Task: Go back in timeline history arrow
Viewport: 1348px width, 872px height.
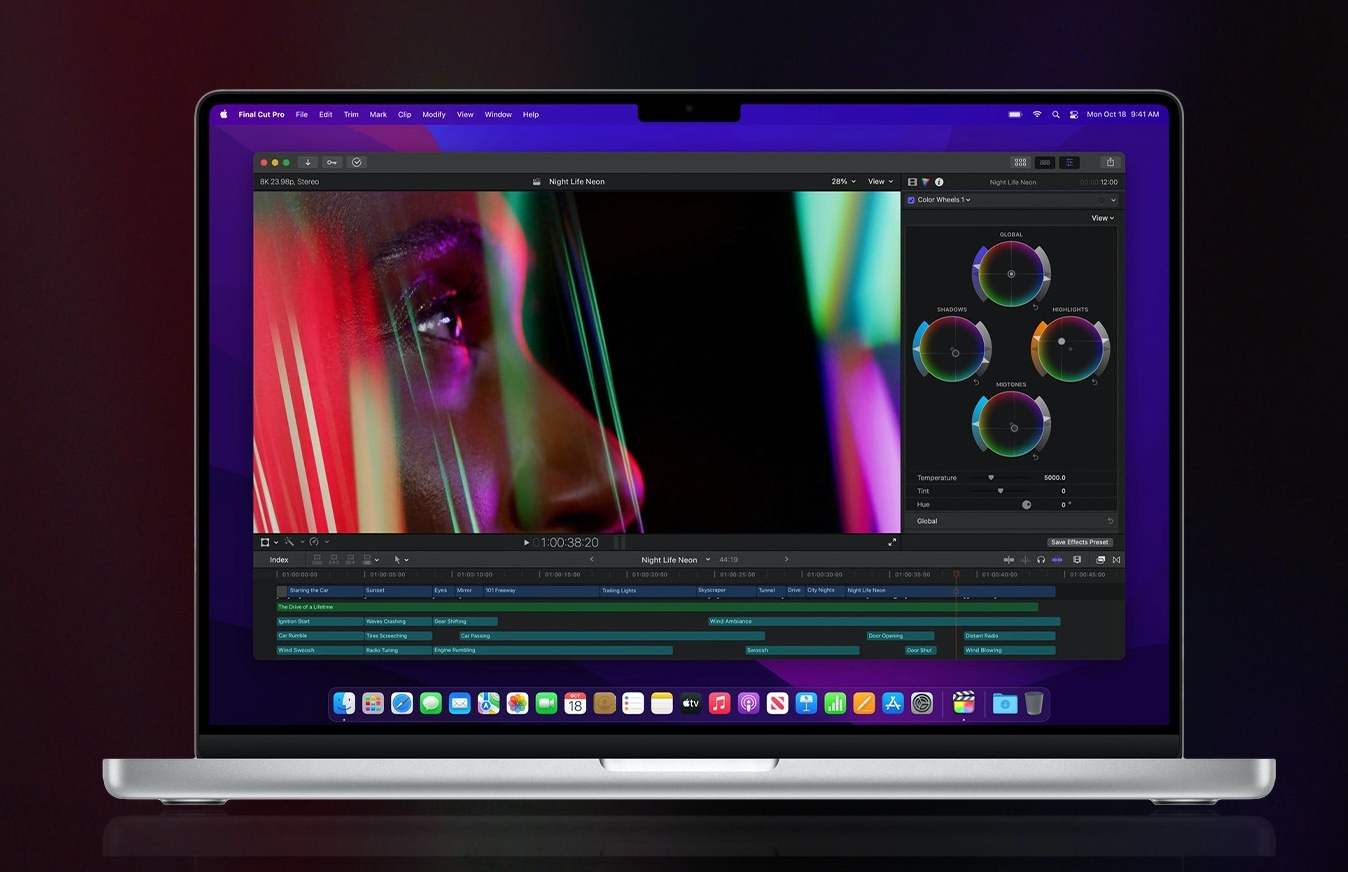Action: coord(591,559)
